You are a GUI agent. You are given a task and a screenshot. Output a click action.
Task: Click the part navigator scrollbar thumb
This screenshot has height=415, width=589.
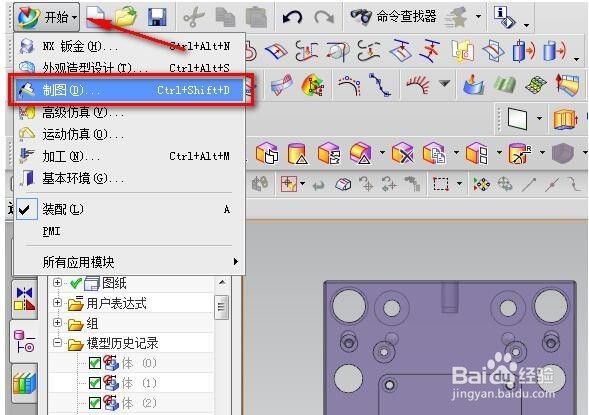click(221, 307)
